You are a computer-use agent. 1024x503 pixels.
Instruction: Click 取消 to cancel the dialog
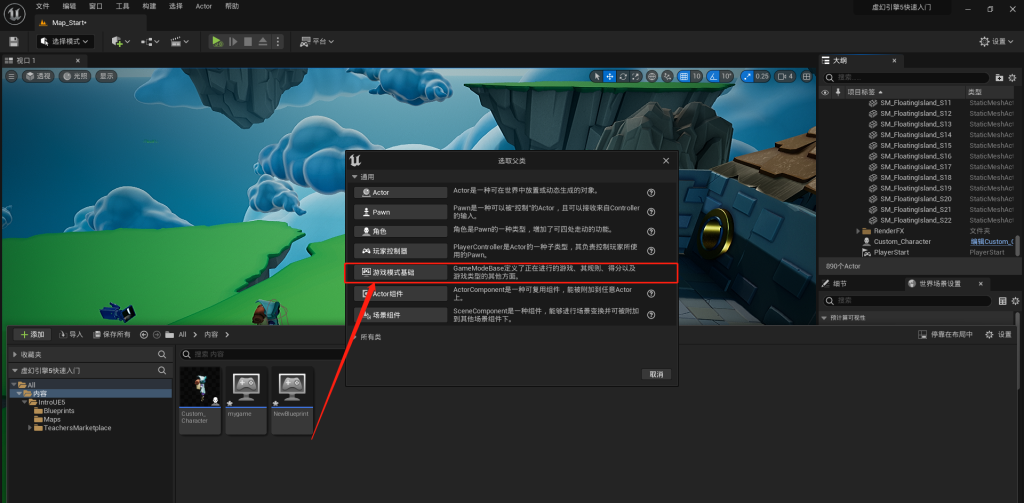pyautogui.click(x=656, y=374)
